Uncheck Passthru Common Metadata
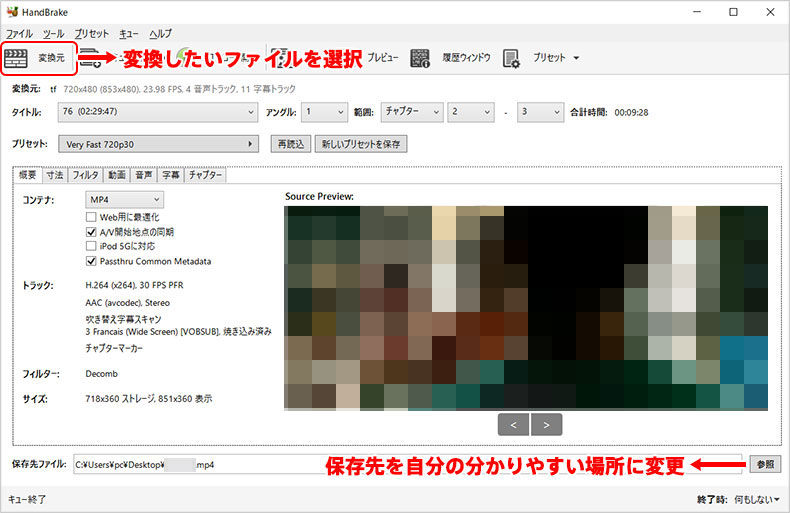Screen dimensions: 790x513 (92, 261)
